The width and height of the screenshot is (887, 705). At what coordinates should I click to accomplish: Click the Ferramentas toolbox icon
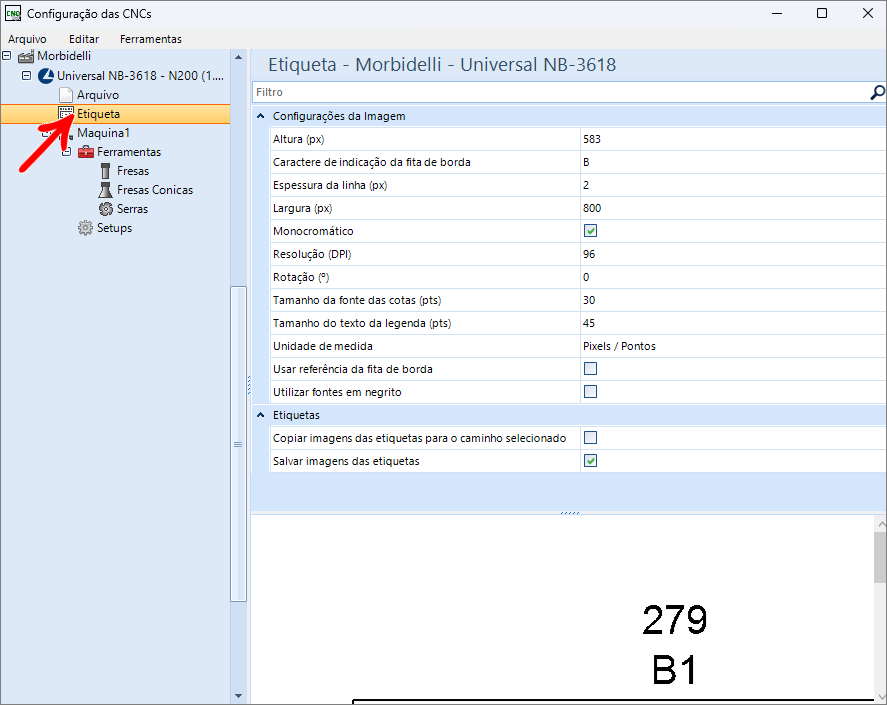[86, 152]
